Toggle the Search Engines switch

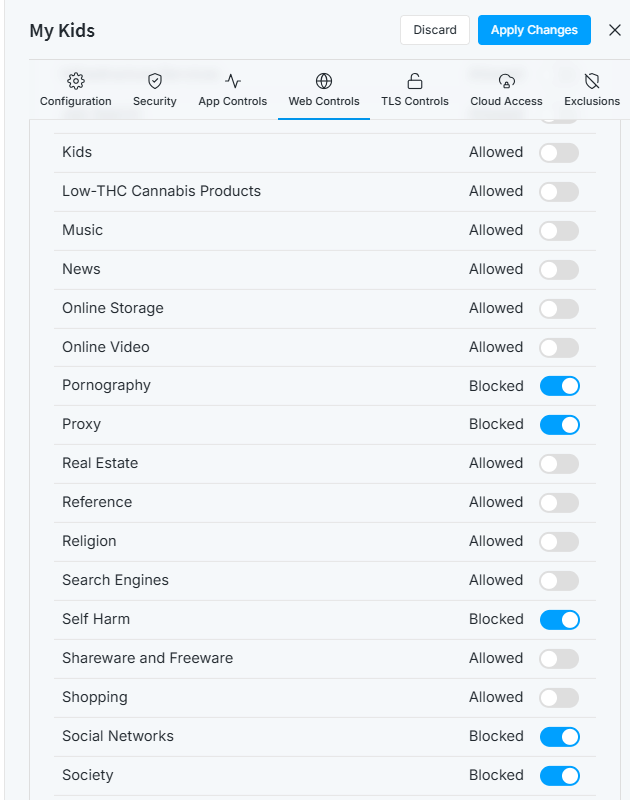[x=559, y=581]
